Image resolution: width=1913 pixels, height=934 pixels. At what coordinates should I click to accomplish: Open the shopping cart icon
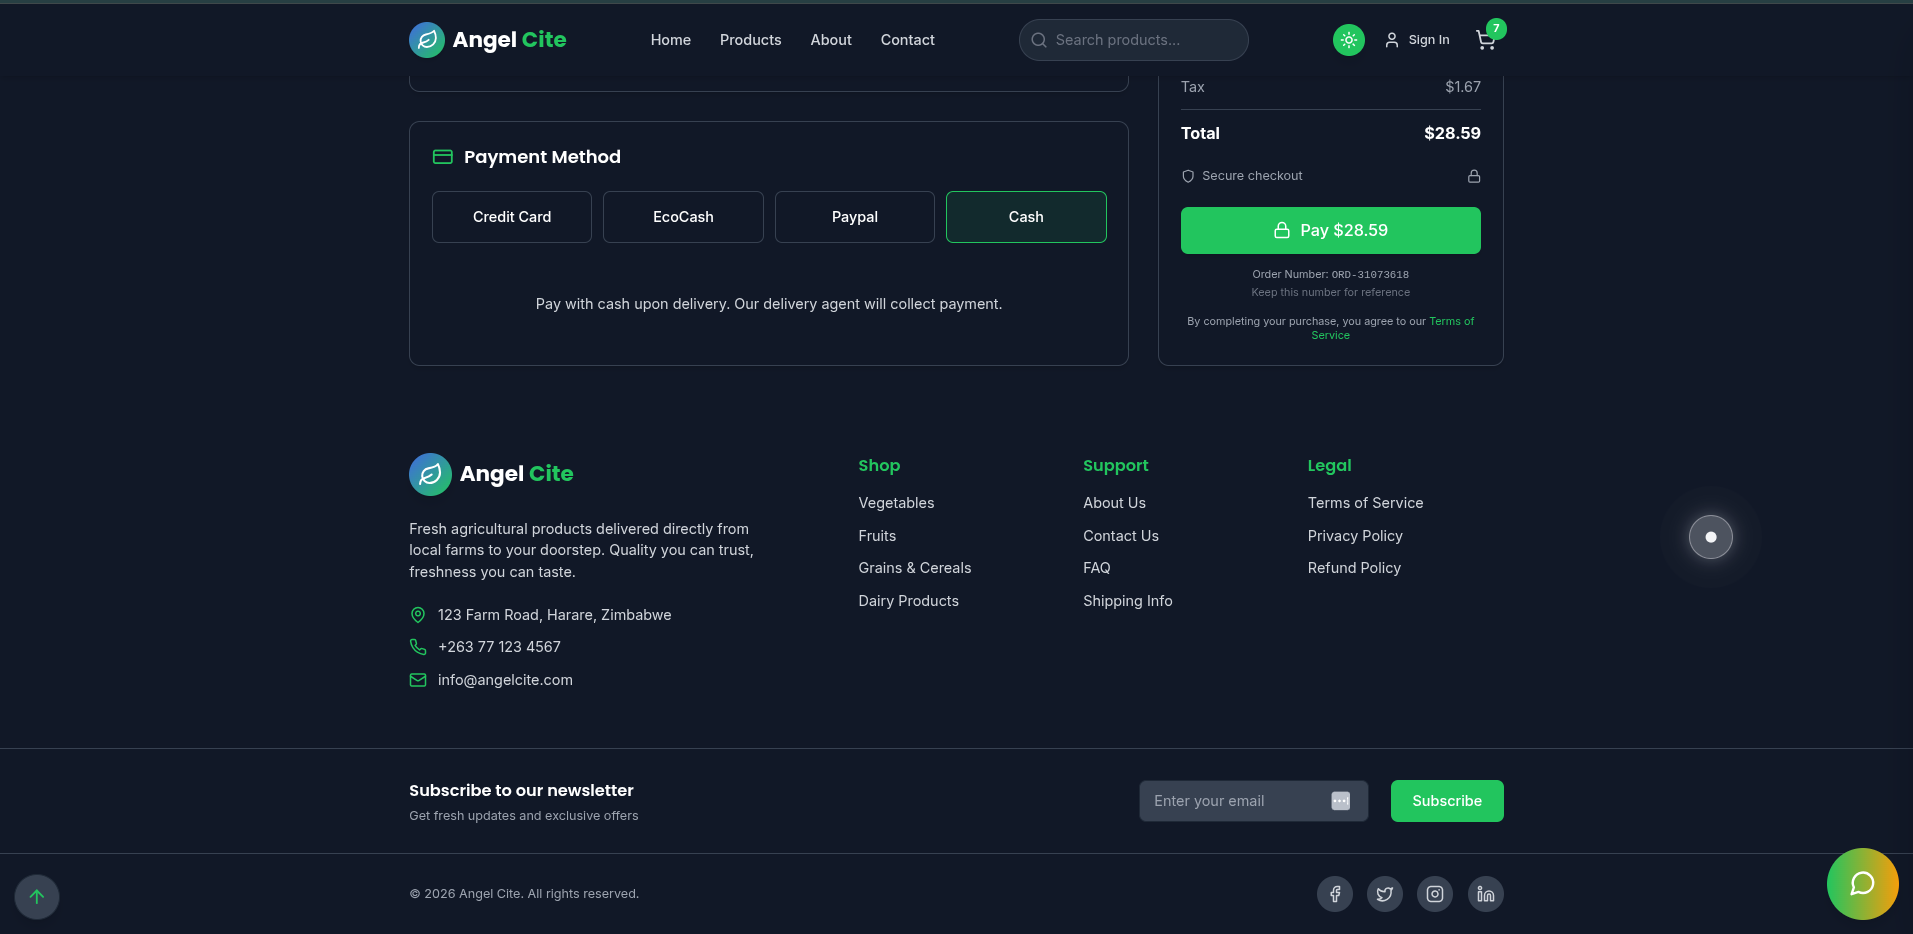(x=1485, y=40)
